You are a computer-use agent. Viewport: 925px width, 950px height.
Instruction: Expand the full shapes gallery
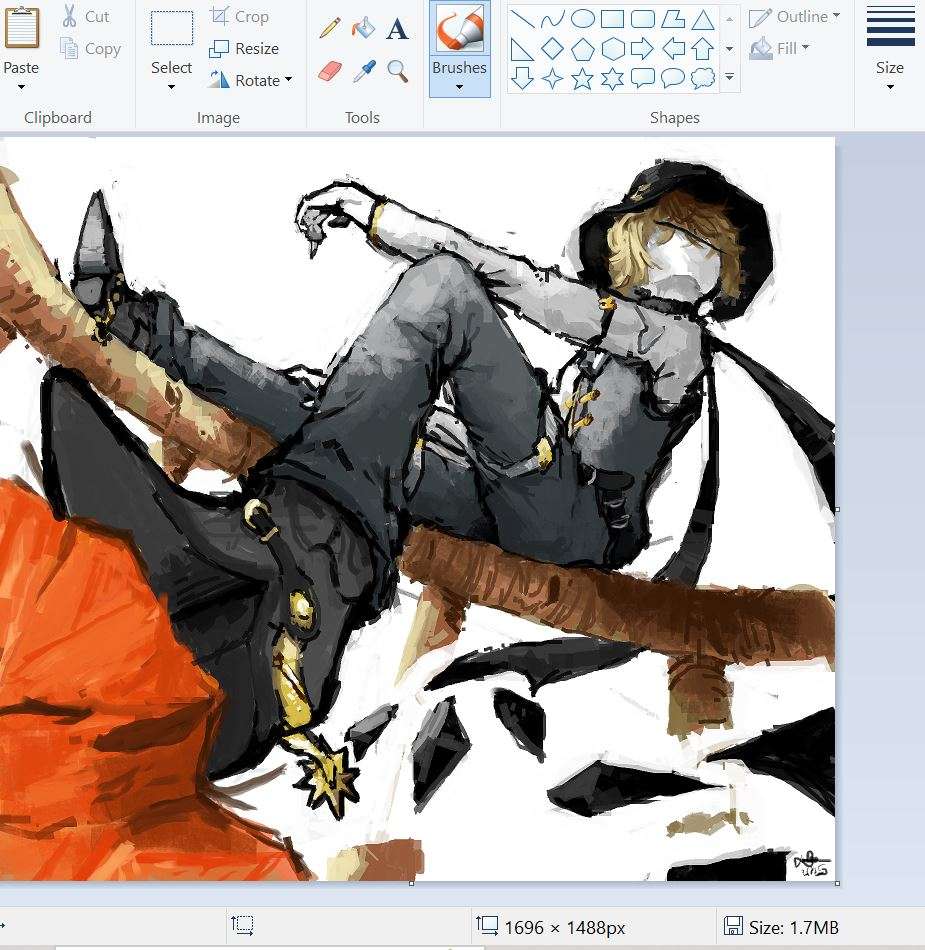click(729, 77)
